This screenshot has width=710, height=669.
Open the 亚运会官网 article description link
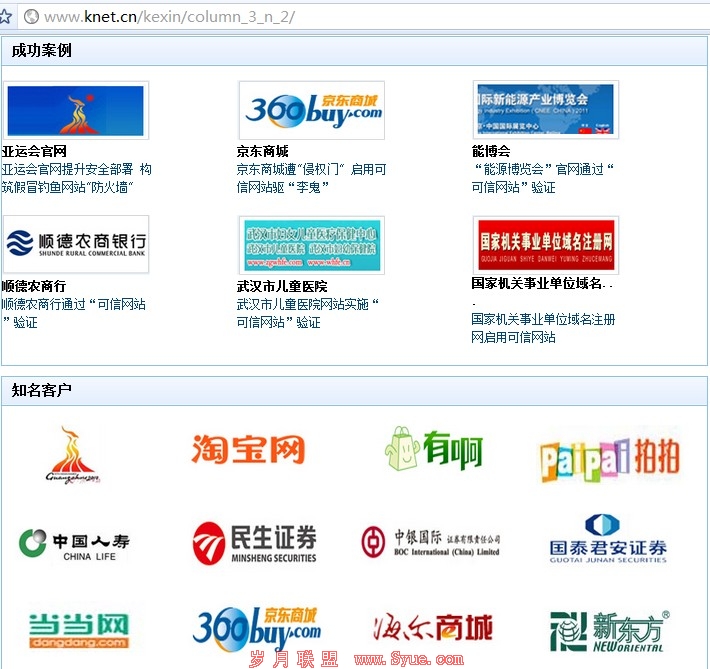pyautogui.click(x=76, y=178)
